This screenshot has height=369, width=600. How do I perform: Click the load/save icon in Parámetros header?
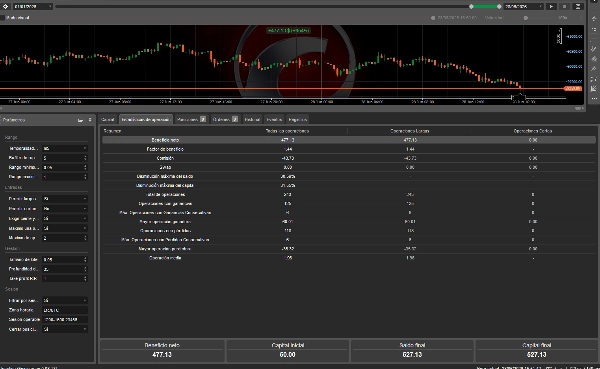coord(80,120)
